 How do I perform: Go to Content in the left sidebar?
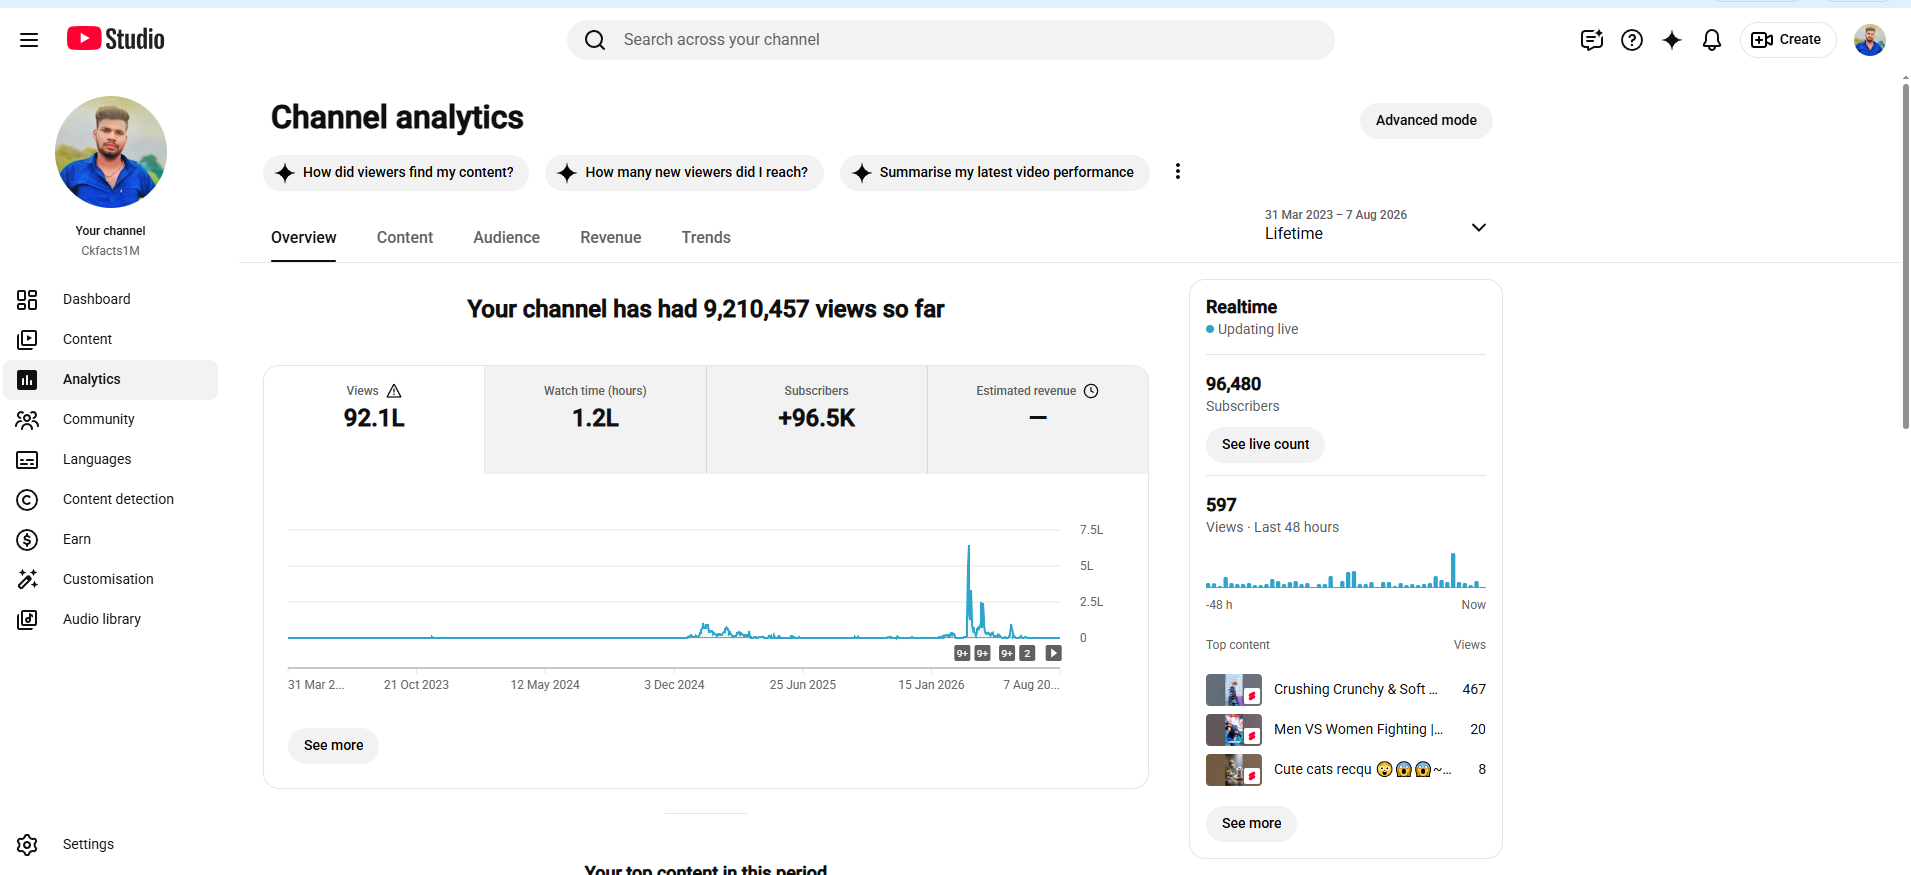point(111,339)
